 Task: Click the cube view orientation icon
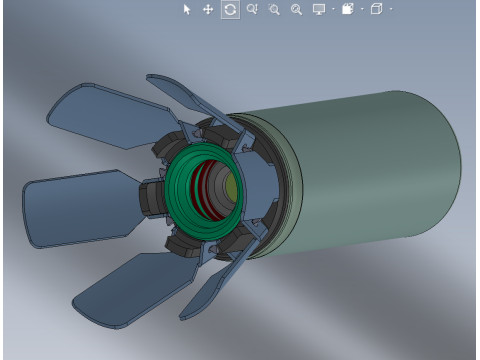(x=376, y=9)
